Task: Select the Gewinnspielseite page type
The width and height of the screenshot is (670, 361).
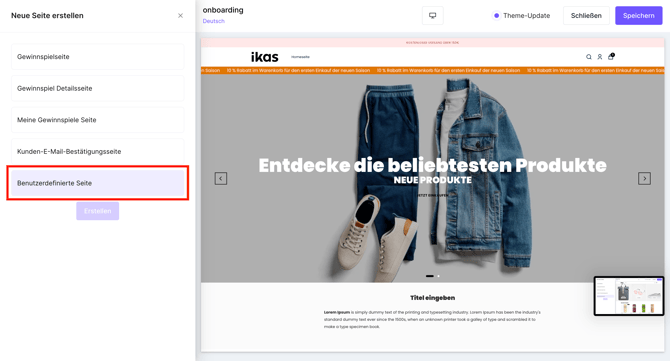Action: 97,56
